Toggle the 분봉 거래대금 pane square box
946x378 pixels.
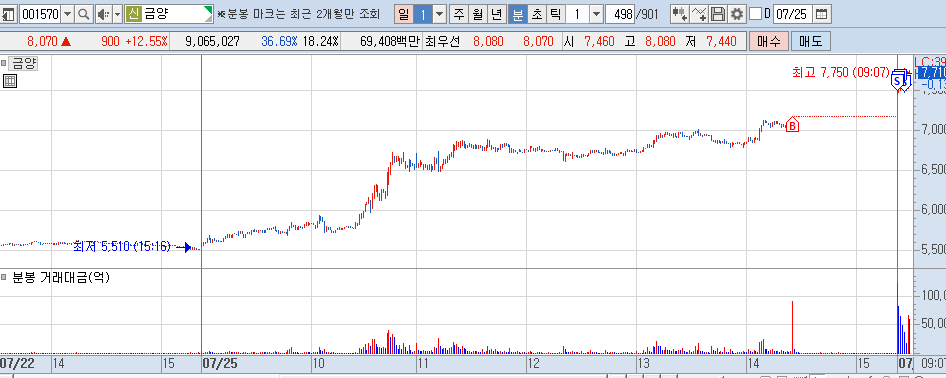(4, 277)
